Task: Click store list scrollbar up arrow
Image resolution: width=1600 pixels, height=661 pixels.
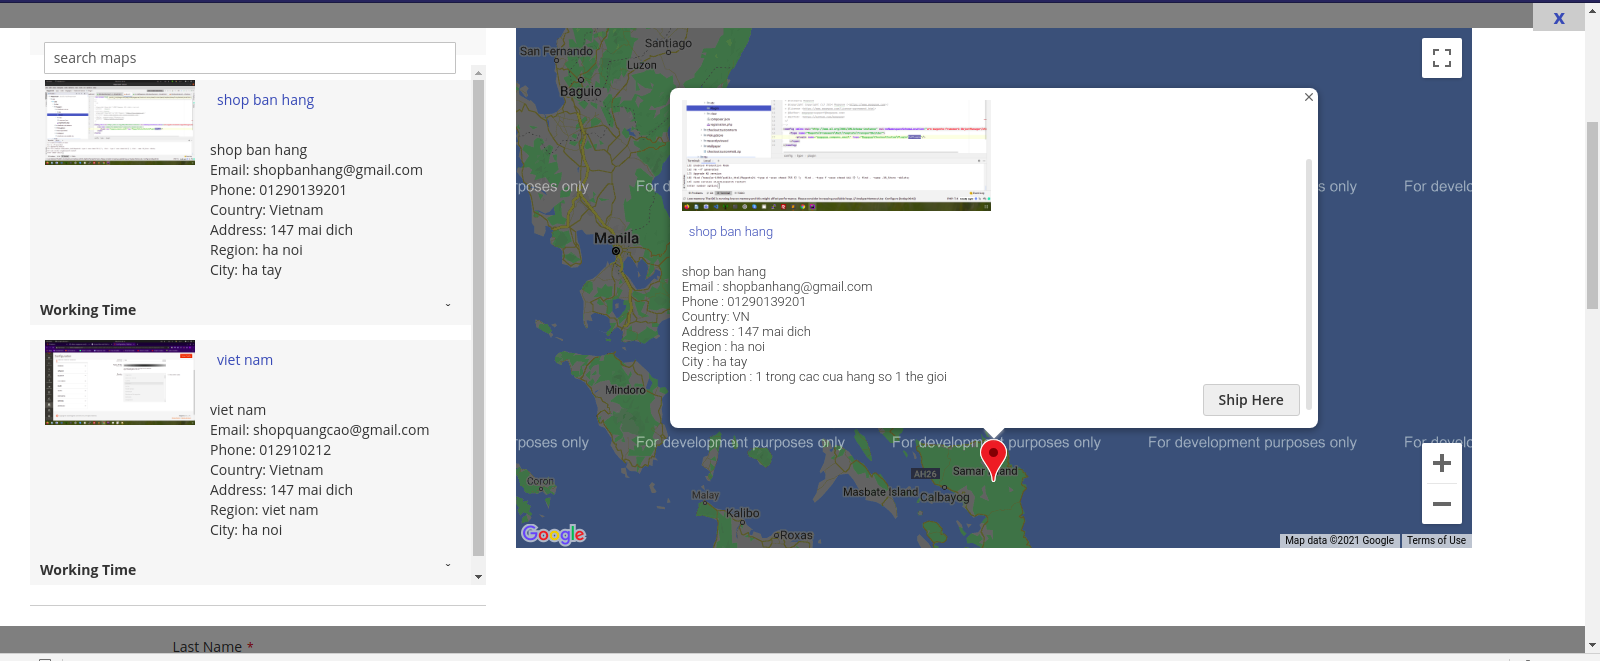Action: [x=478, y=73]
